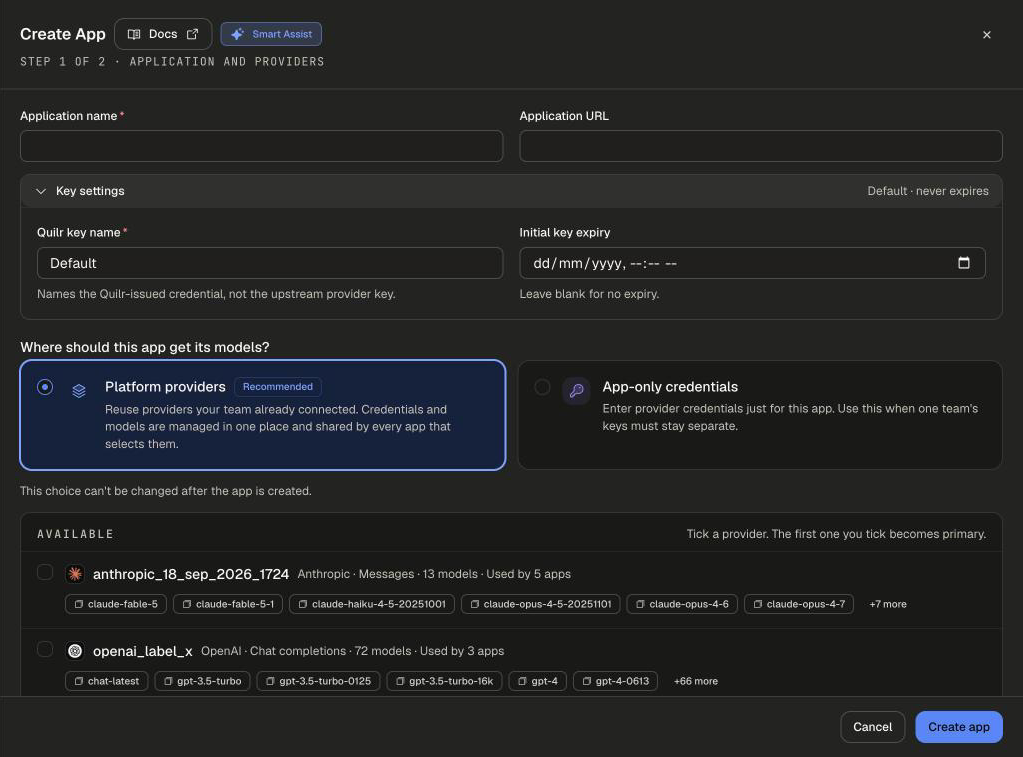Screen dimensions: 1023x757
Task: Click the OpenAI provider logo icon
Action: click(x=75, y=651)
